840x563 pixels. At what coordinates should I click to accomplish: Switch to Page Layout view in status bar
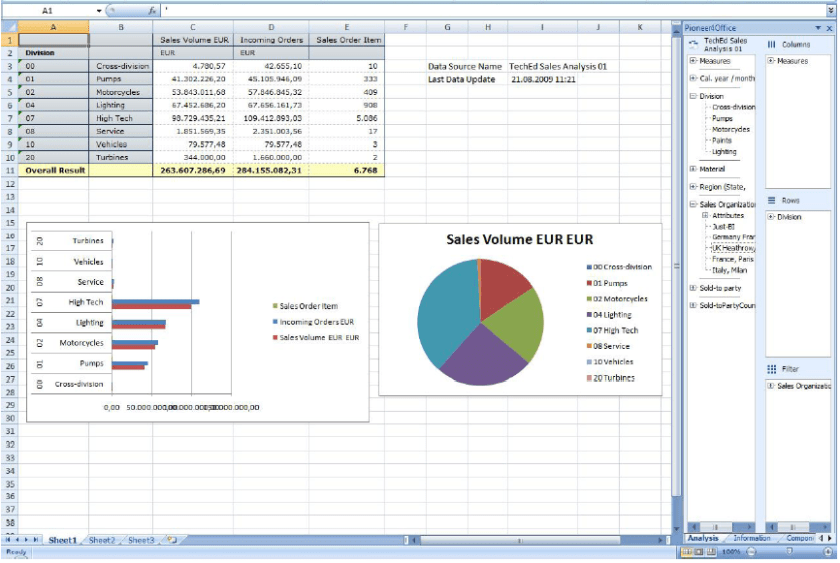click(699, 552)
